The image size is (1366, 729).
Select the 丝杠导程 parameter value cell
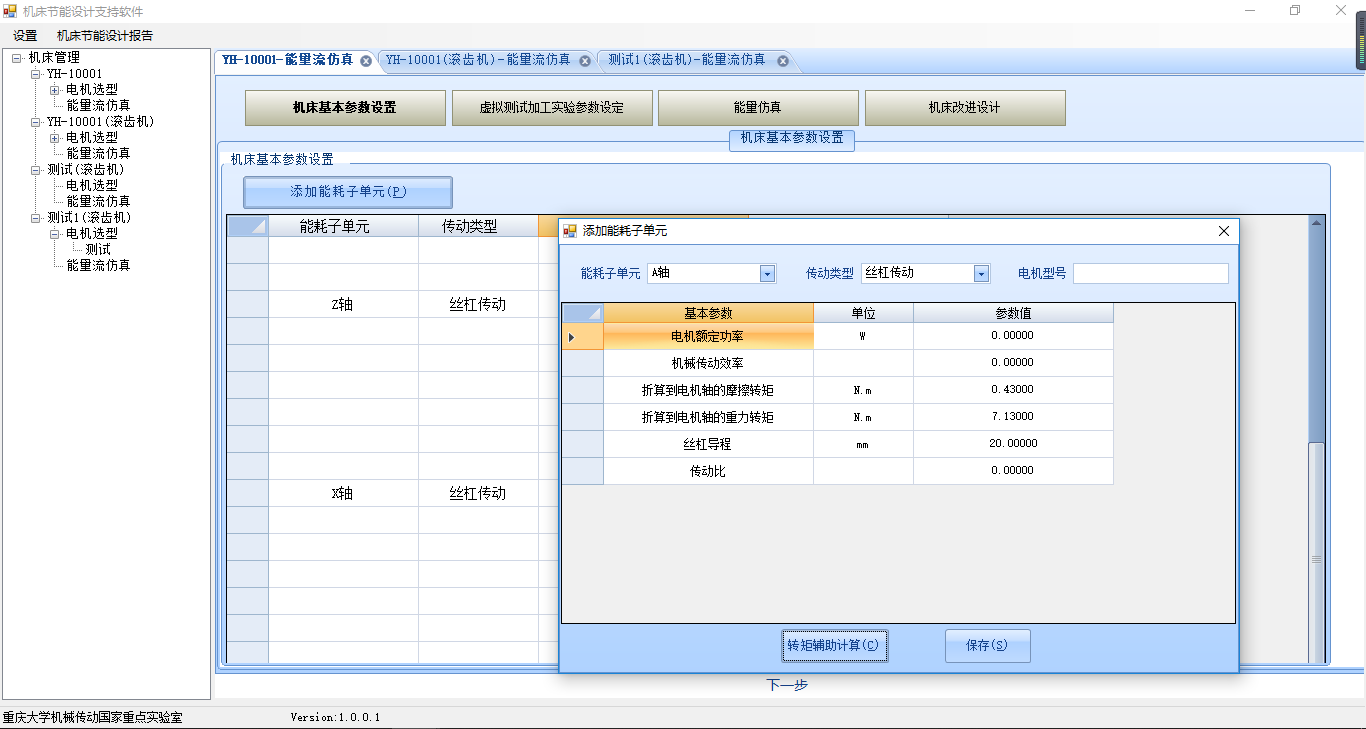[x=1012, y=444]
